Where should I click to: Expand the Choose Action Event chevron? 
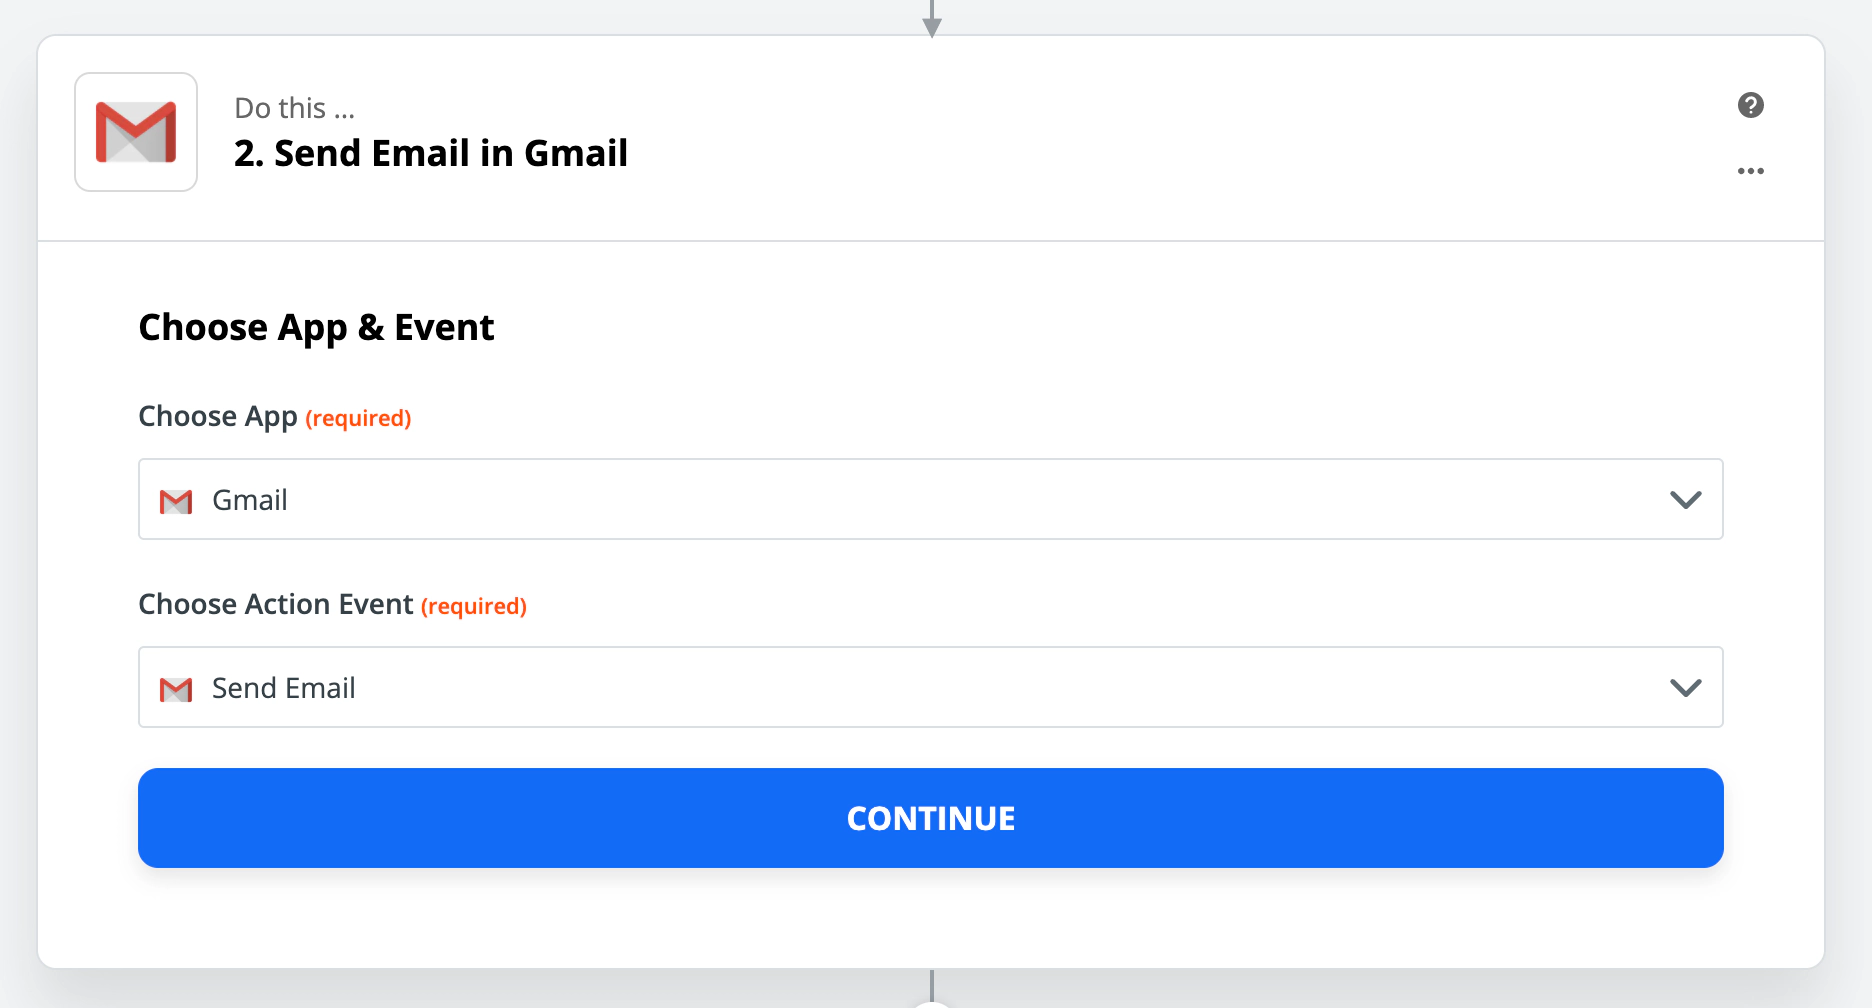[x=1685, y=688]
